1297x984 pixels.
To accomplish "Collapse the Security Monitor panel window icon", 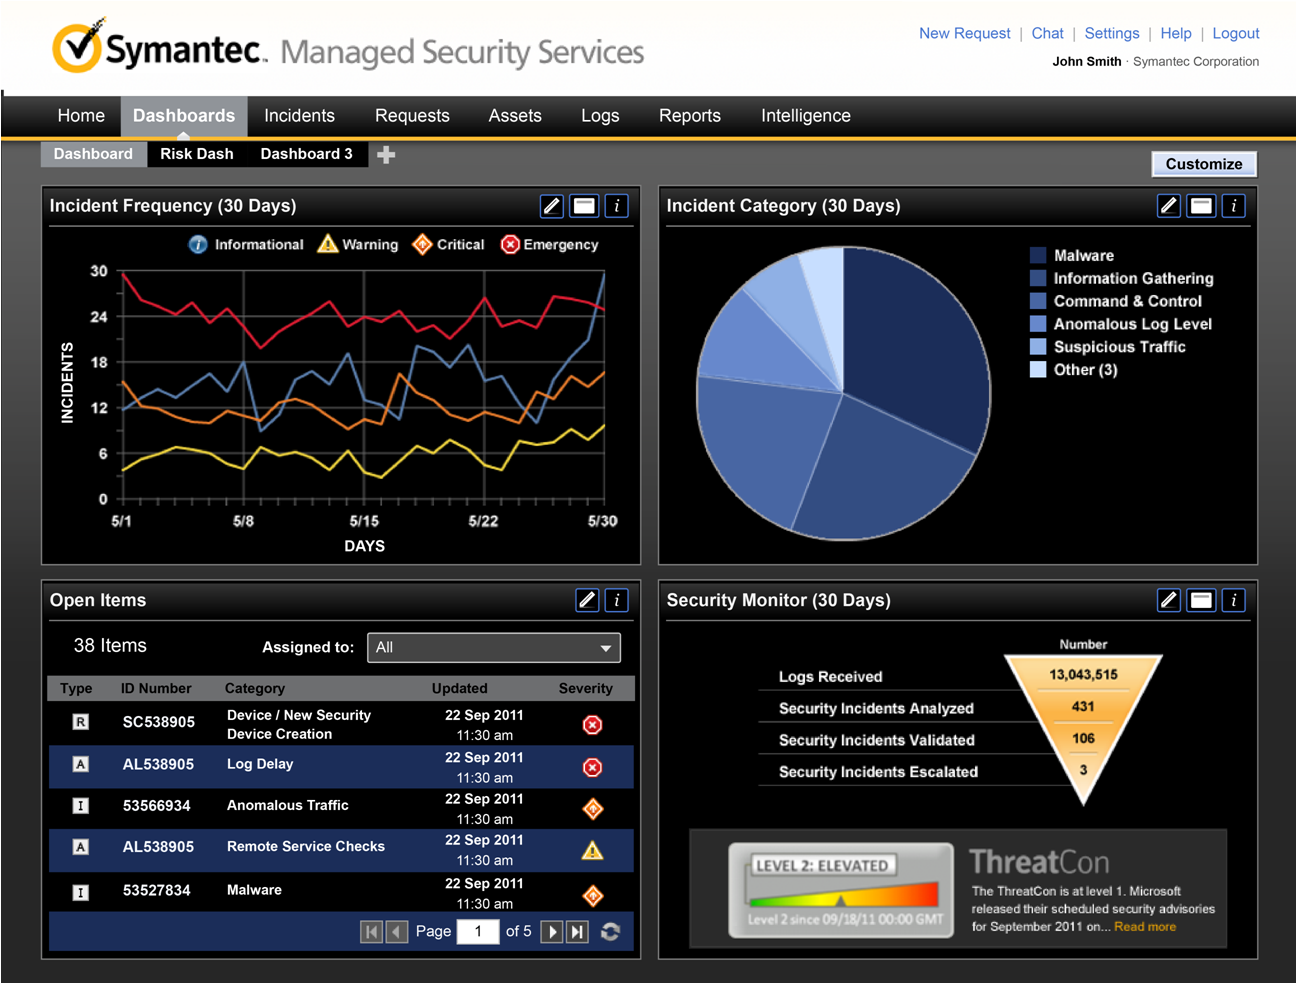I will [1201, 600].
